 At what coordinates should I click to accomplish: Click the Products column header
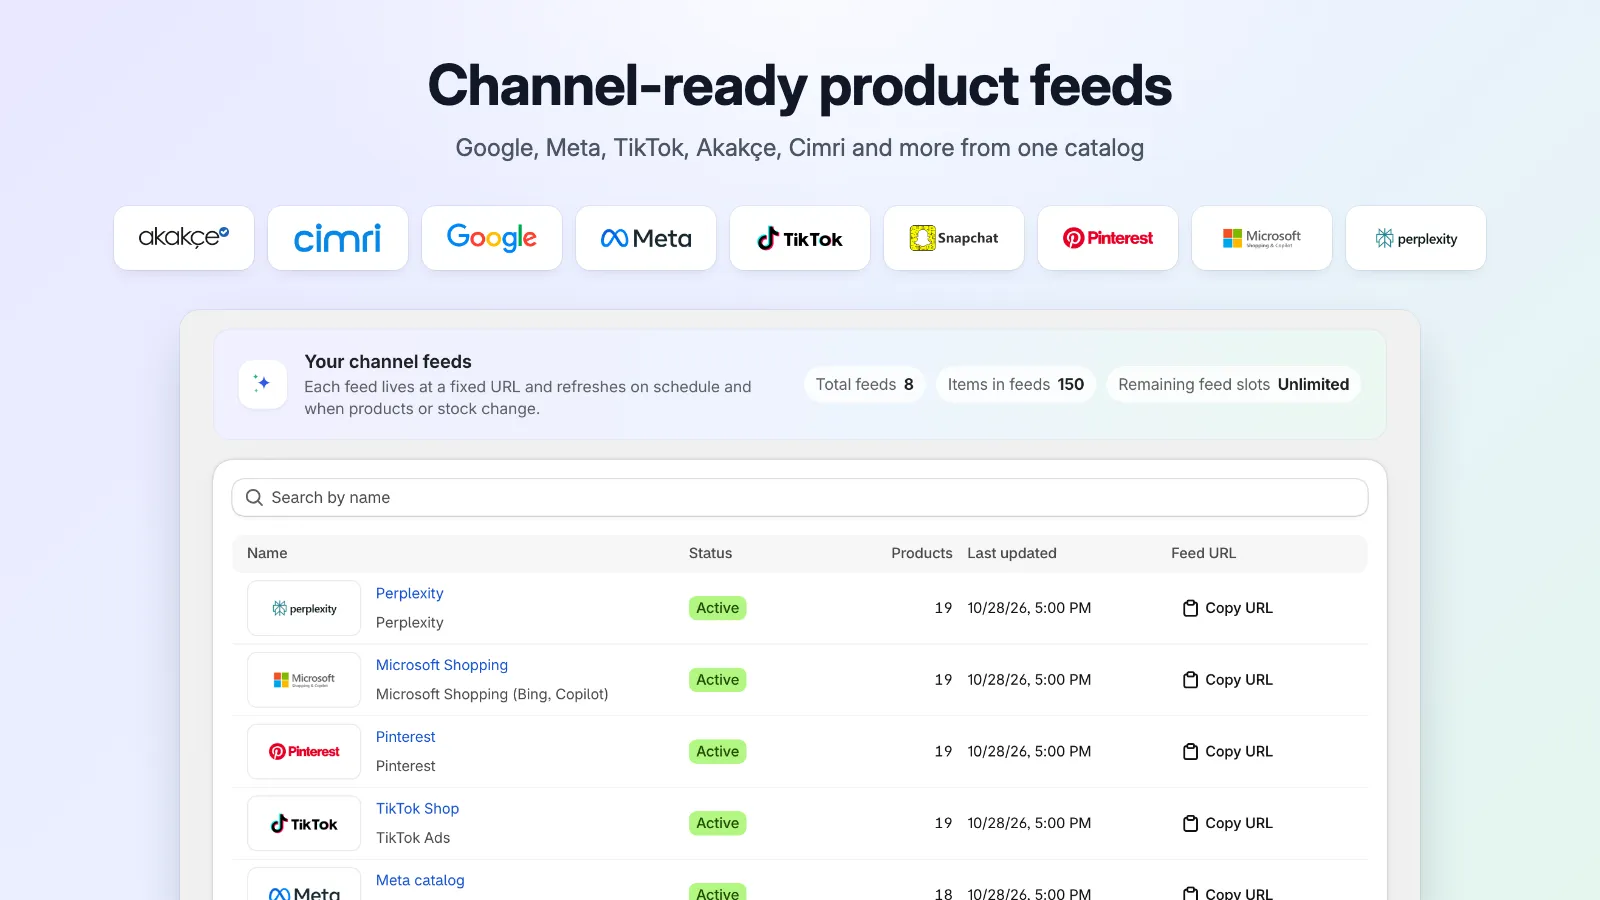(922, 553)
